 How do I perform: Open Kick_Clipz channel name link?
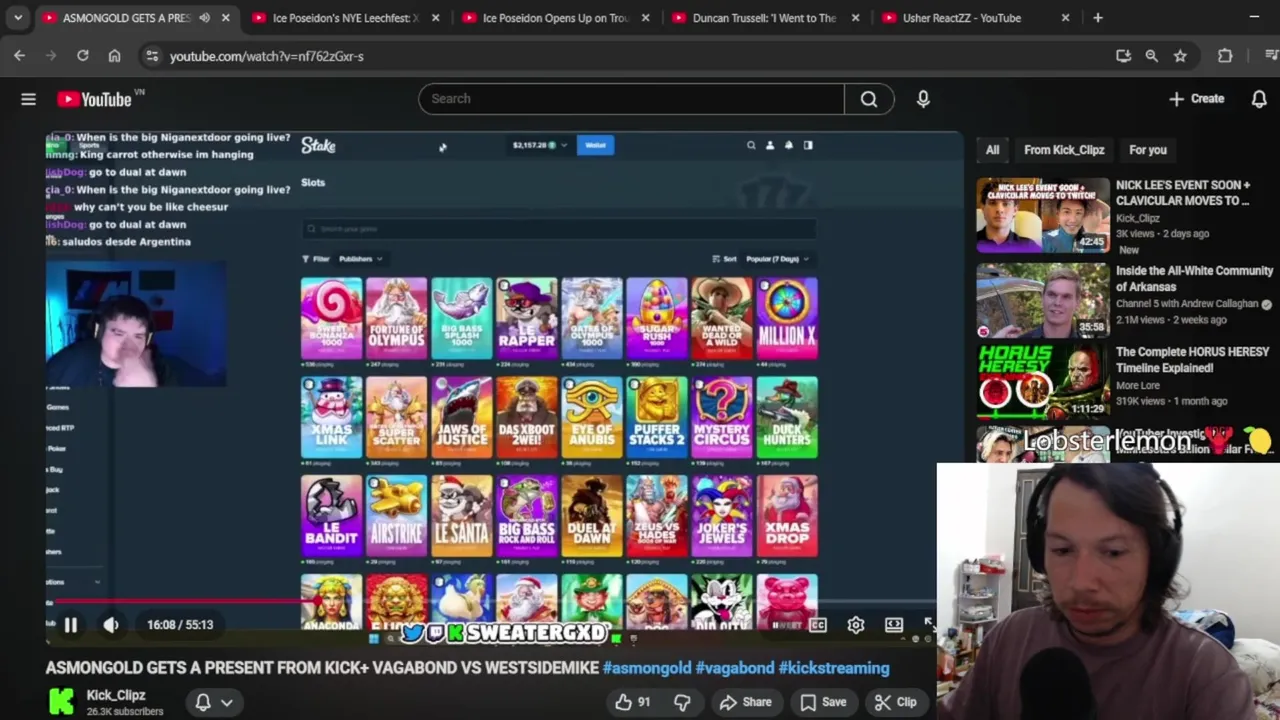[x=116, y=695]
